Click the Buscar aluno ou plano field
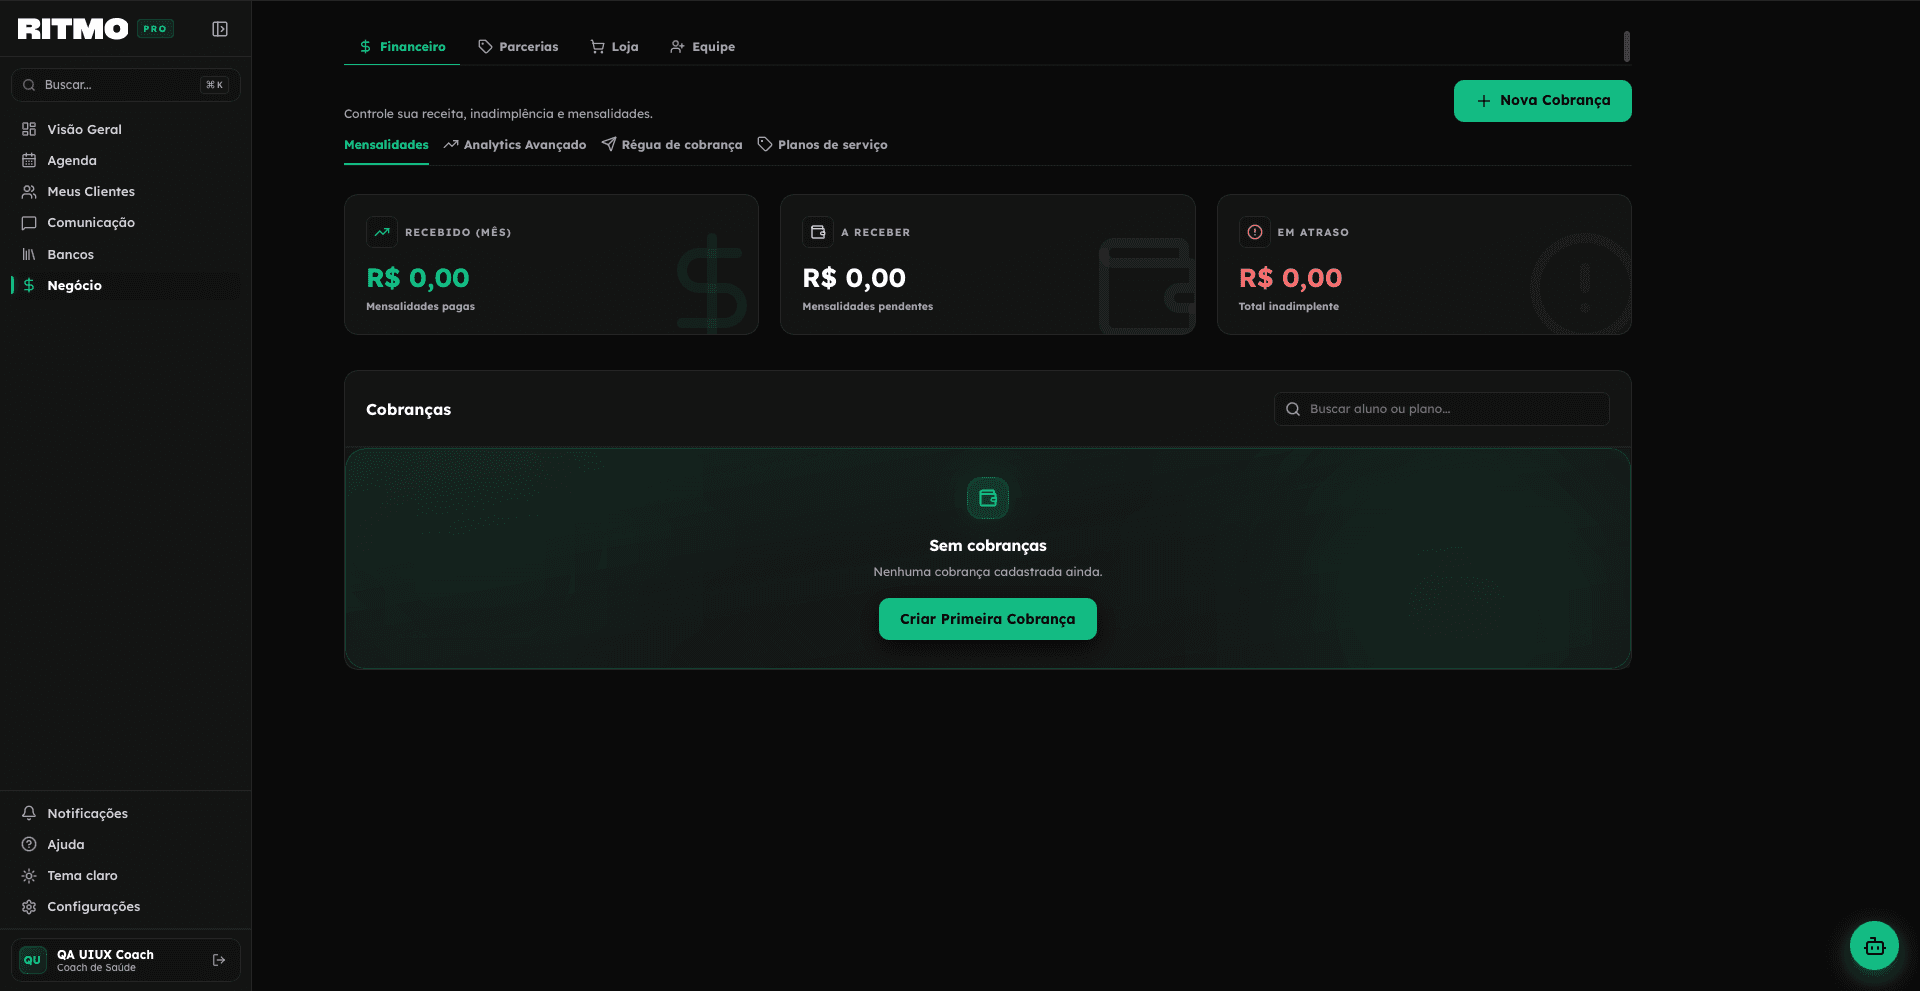The width and height of the screenshot is (1920, 991). coord(1441,409)
